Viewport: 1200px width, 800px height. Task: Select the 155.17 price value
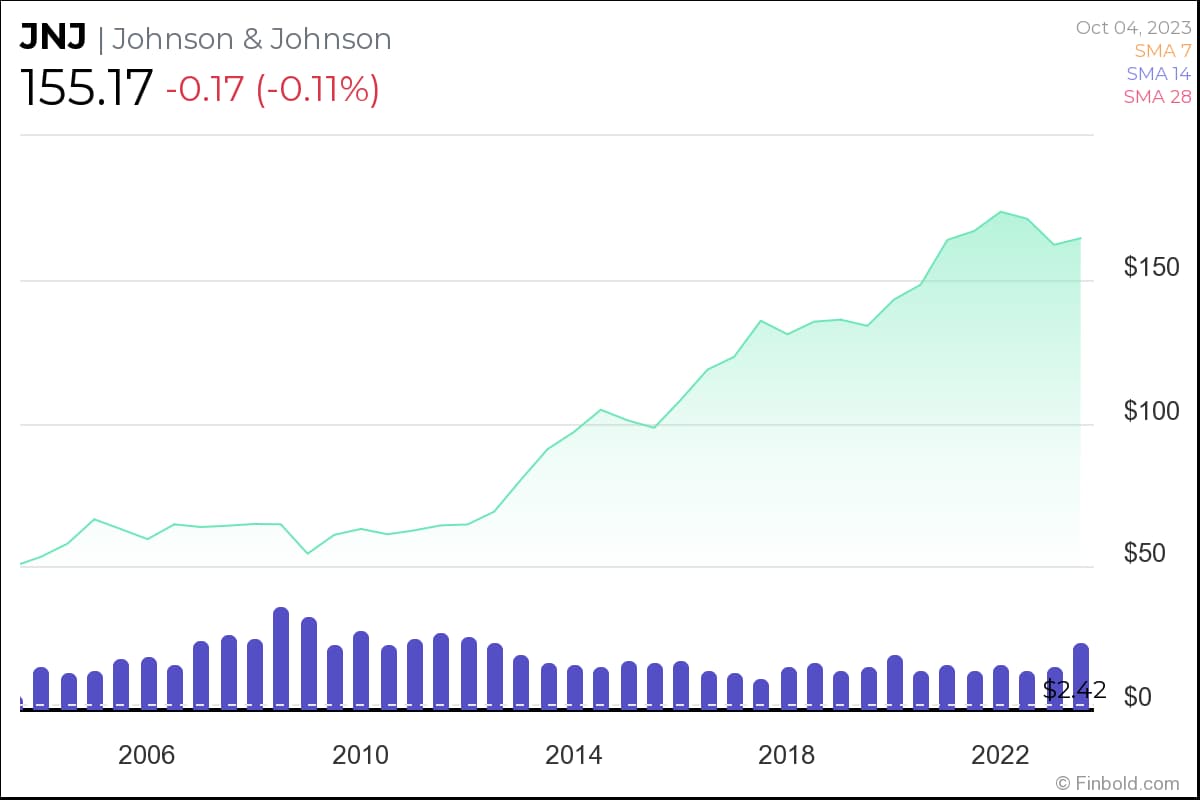pos(87,88)
